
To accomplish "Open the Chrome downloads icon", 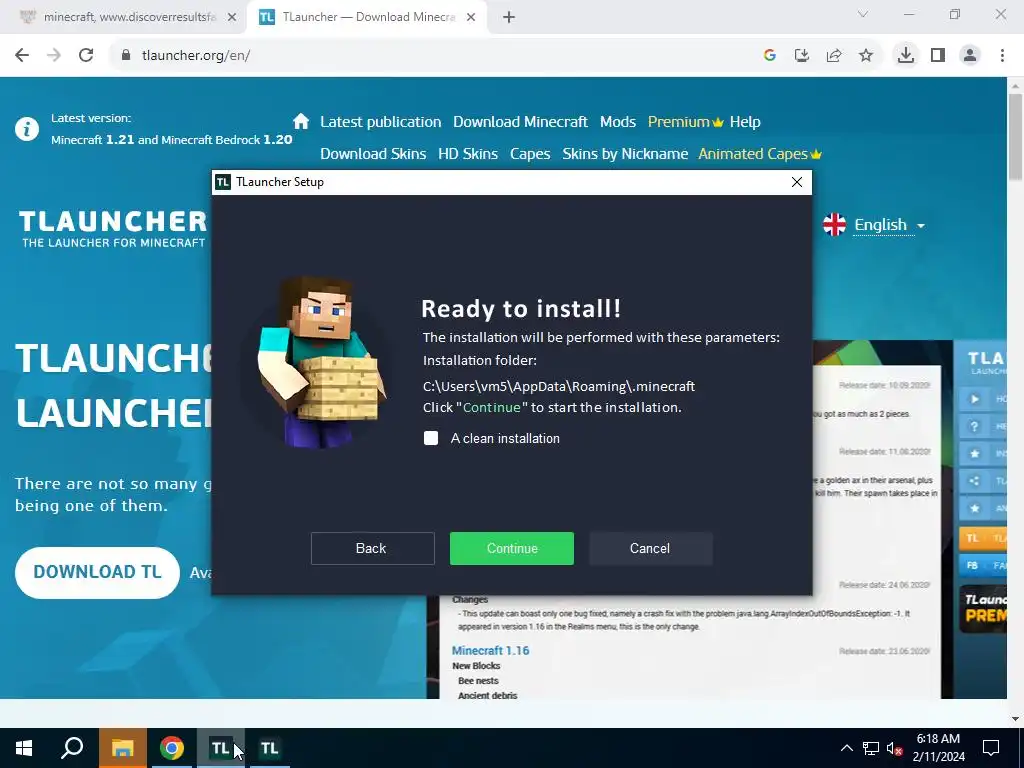I will point(905,56).
